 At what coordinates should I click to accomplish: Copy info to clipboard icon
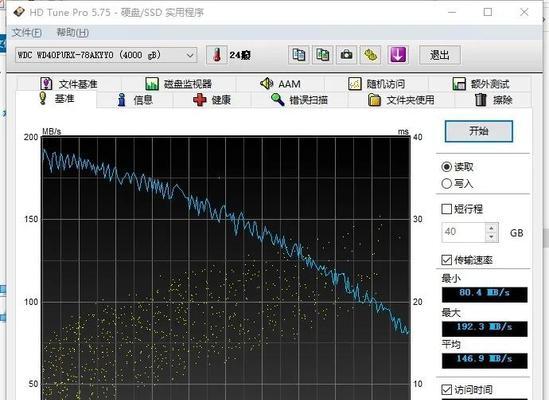(x=299, y=55)
